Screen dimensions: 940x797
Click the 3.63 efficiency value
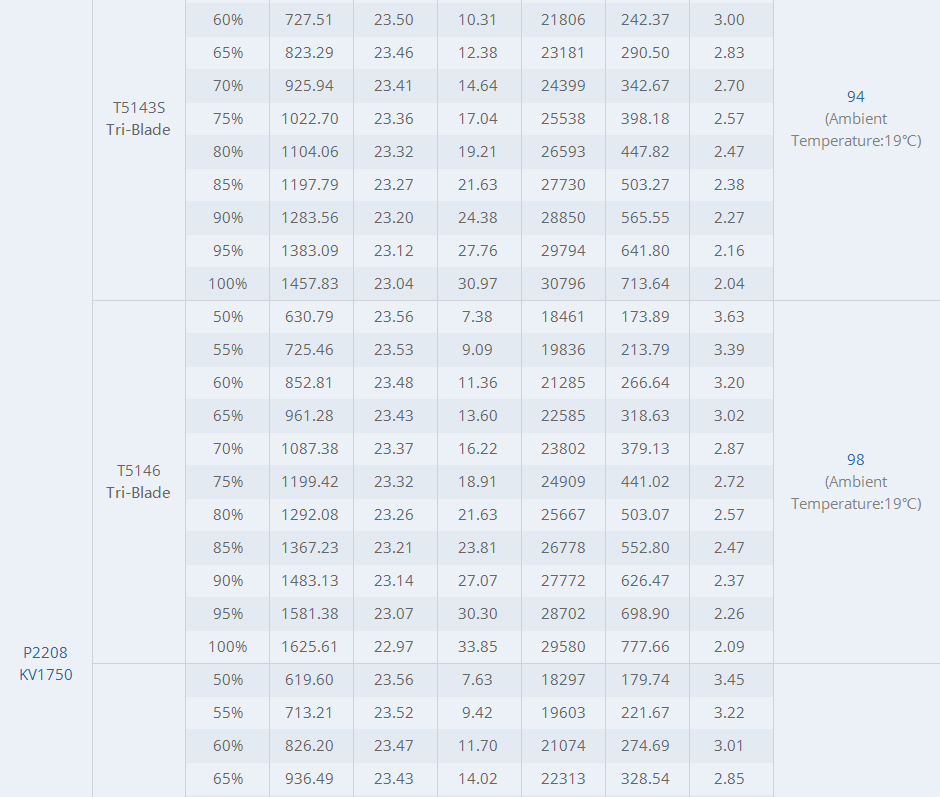coord(729,317)
